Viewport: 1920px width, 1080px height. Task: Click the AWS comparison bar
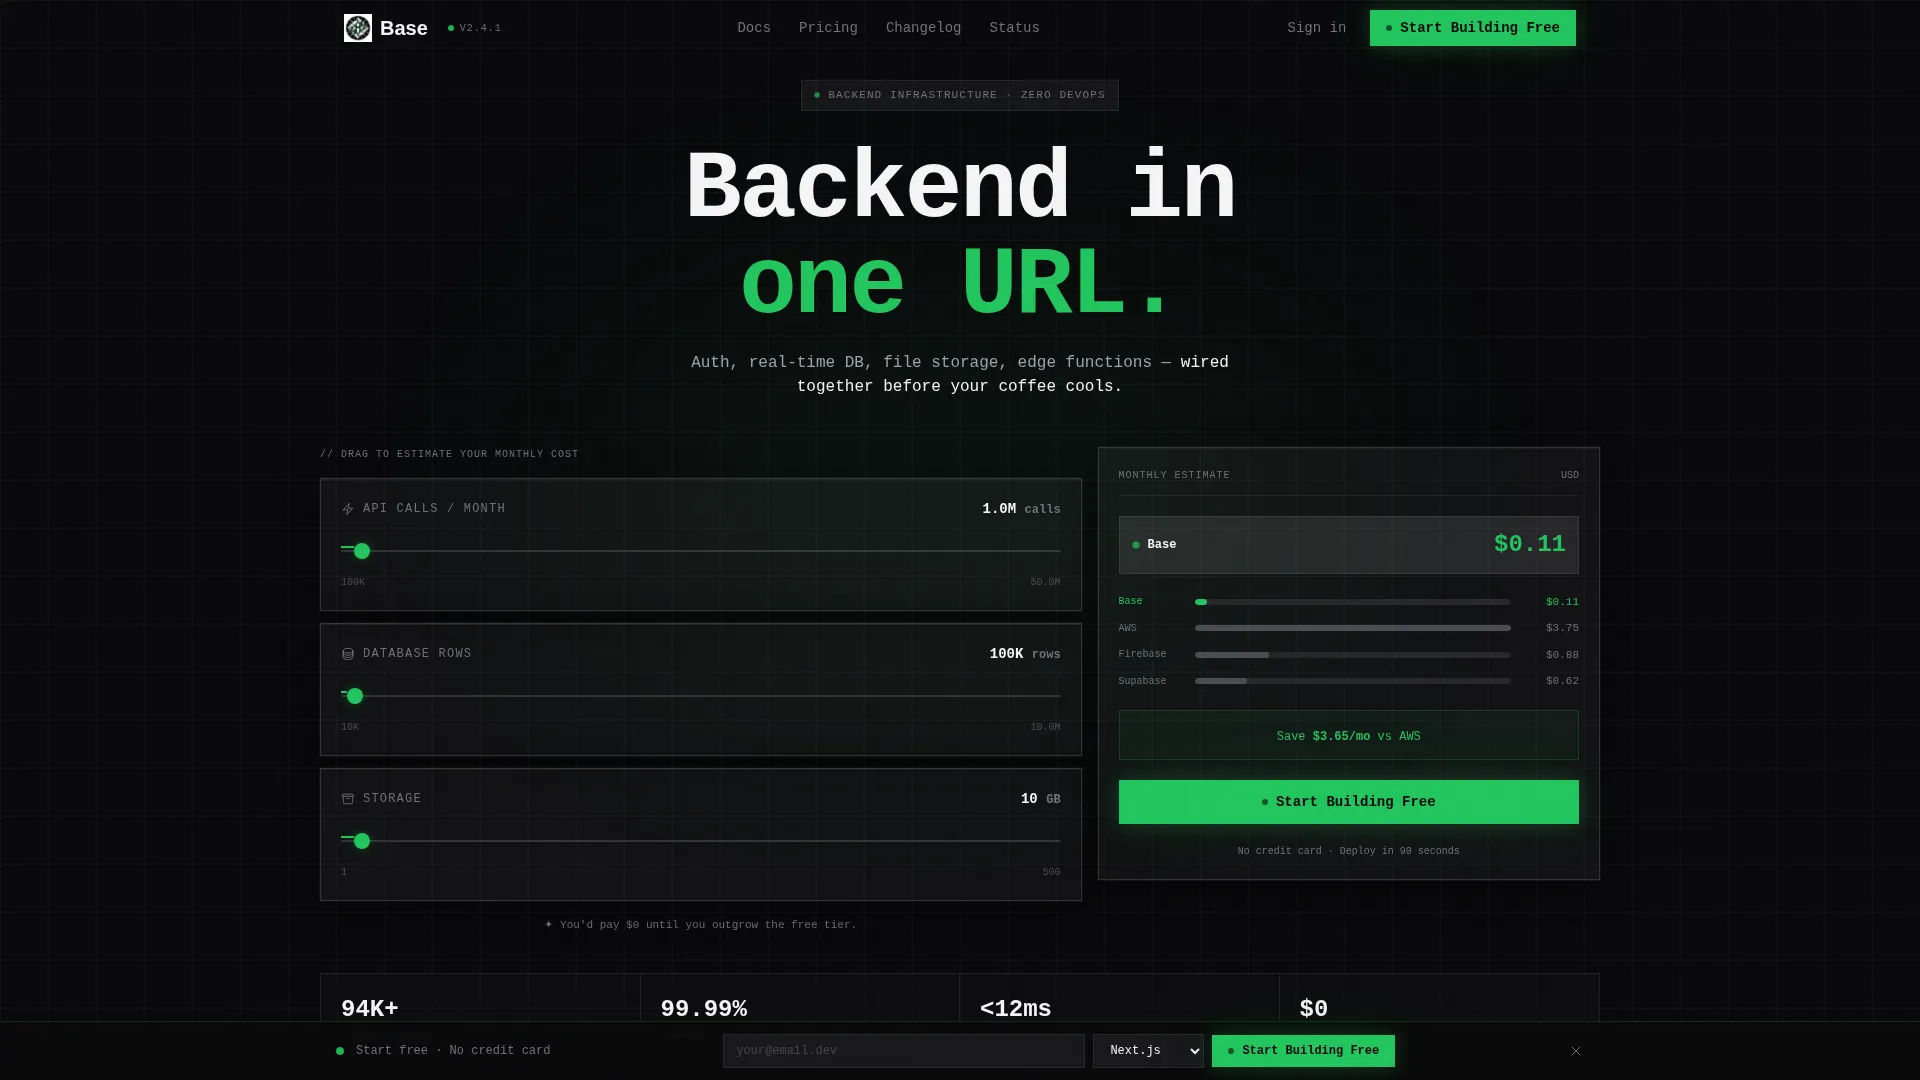(x=1352, y=628)
